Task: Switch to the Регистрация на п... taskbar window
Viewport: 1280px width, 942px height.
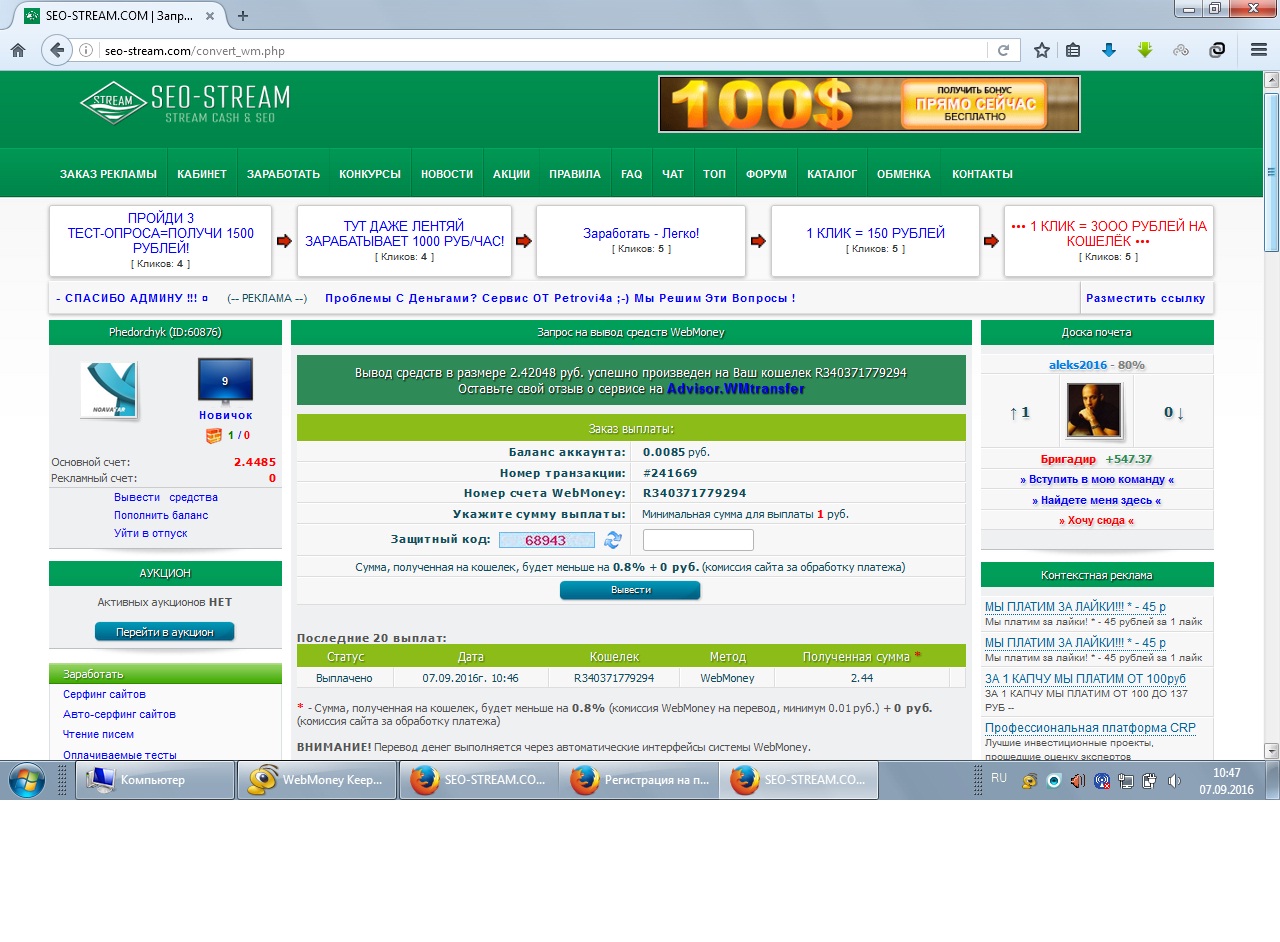Action: point(639,780)
